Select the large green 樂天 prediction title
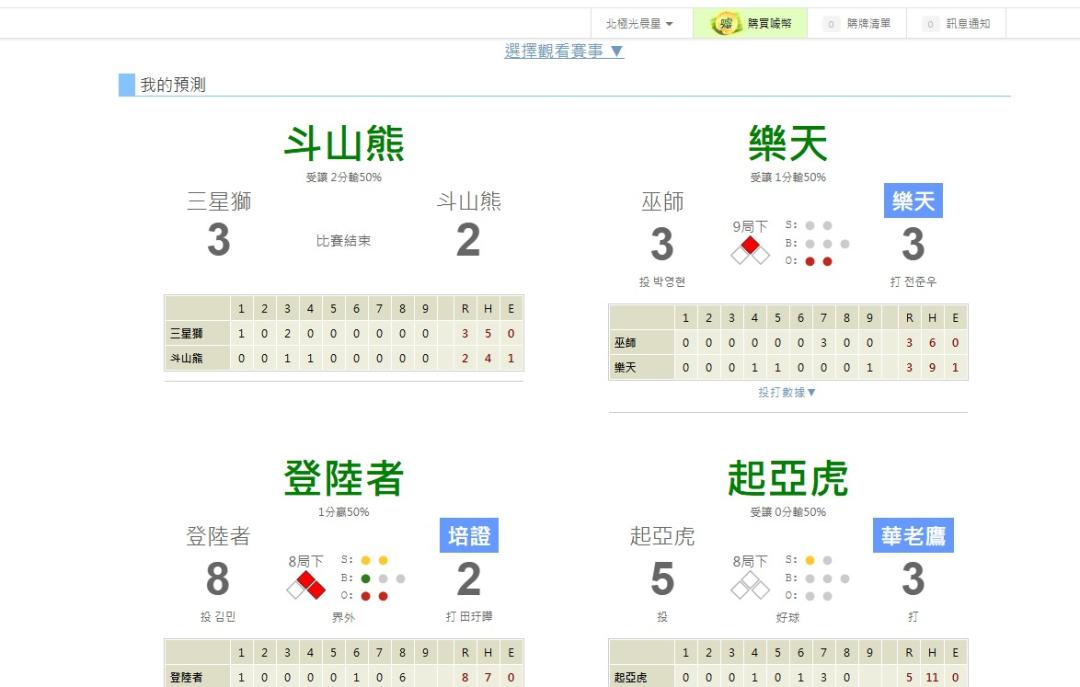The image size is (1080, 687). [788, 143]
